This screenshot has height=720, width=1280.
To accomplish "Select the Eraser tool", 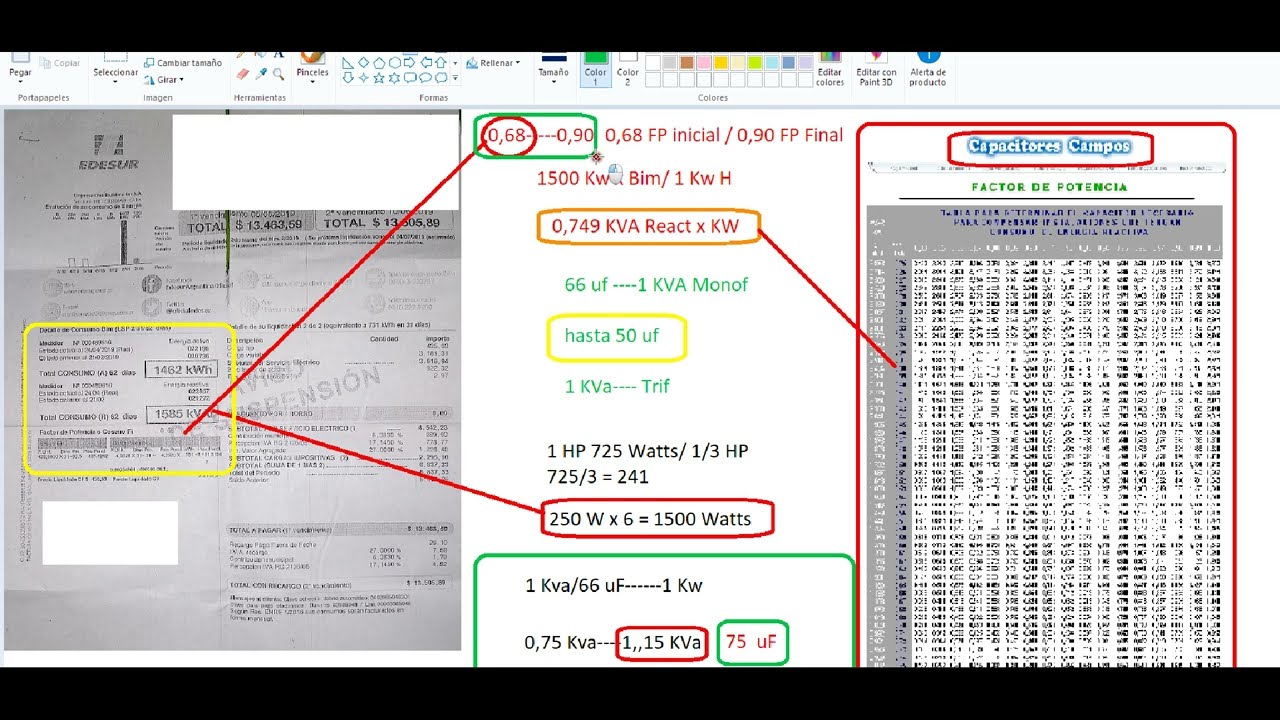I will click(x=243, y=74).
